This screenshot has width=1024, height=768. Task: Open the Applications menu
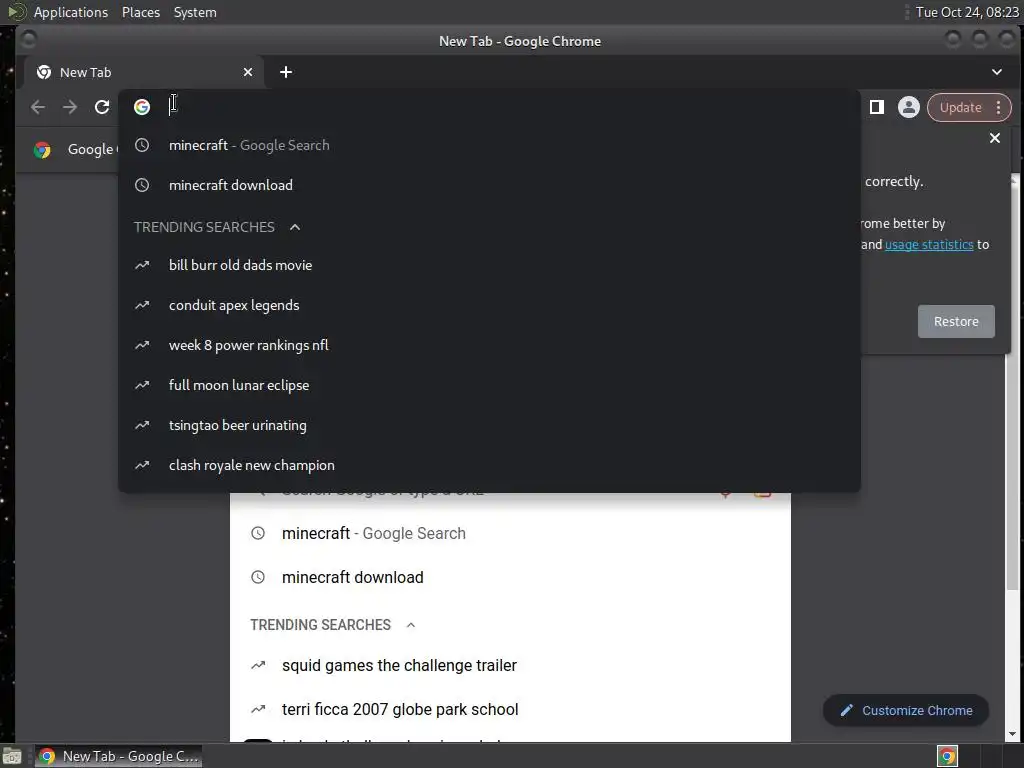coord(71,12)
